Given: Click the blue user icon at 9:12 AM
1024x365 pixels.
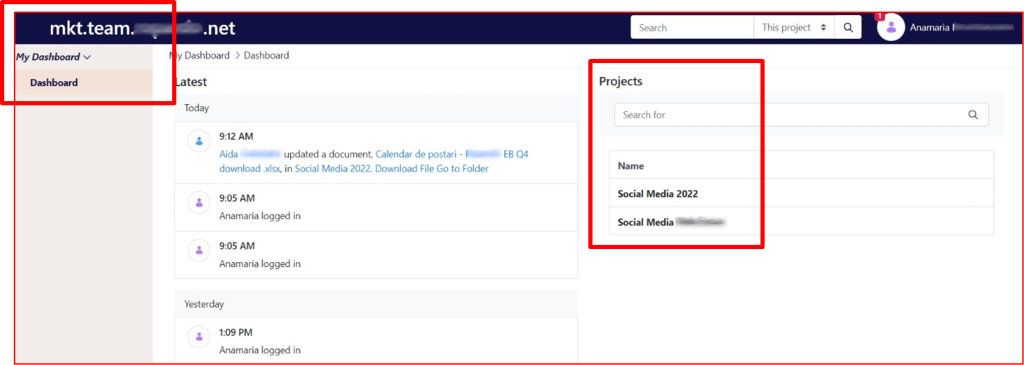Looking at the screenshot, I should pos(199,141).
